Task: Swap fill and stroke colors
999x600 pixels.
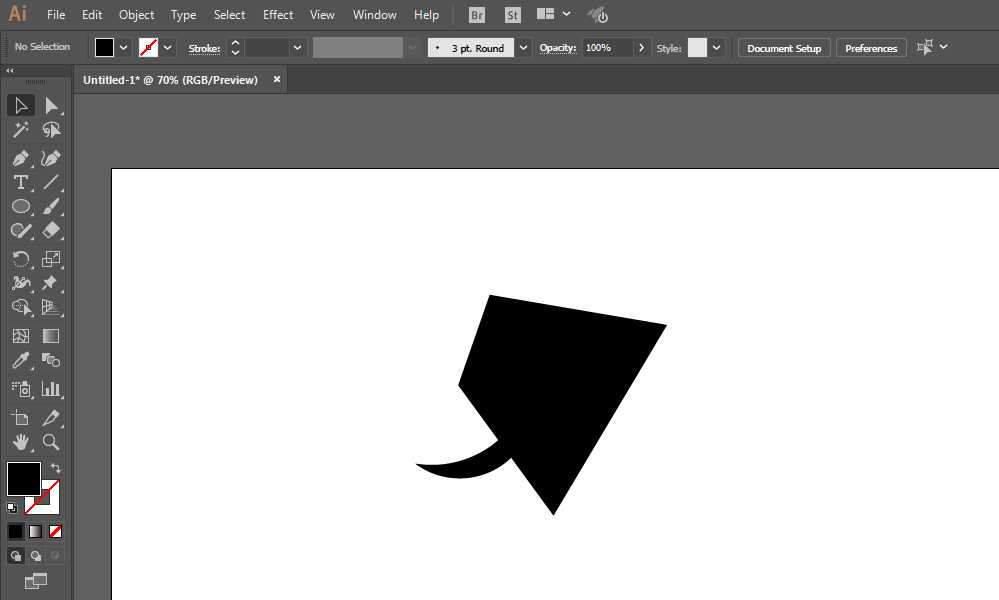Action: coord(56,468)
